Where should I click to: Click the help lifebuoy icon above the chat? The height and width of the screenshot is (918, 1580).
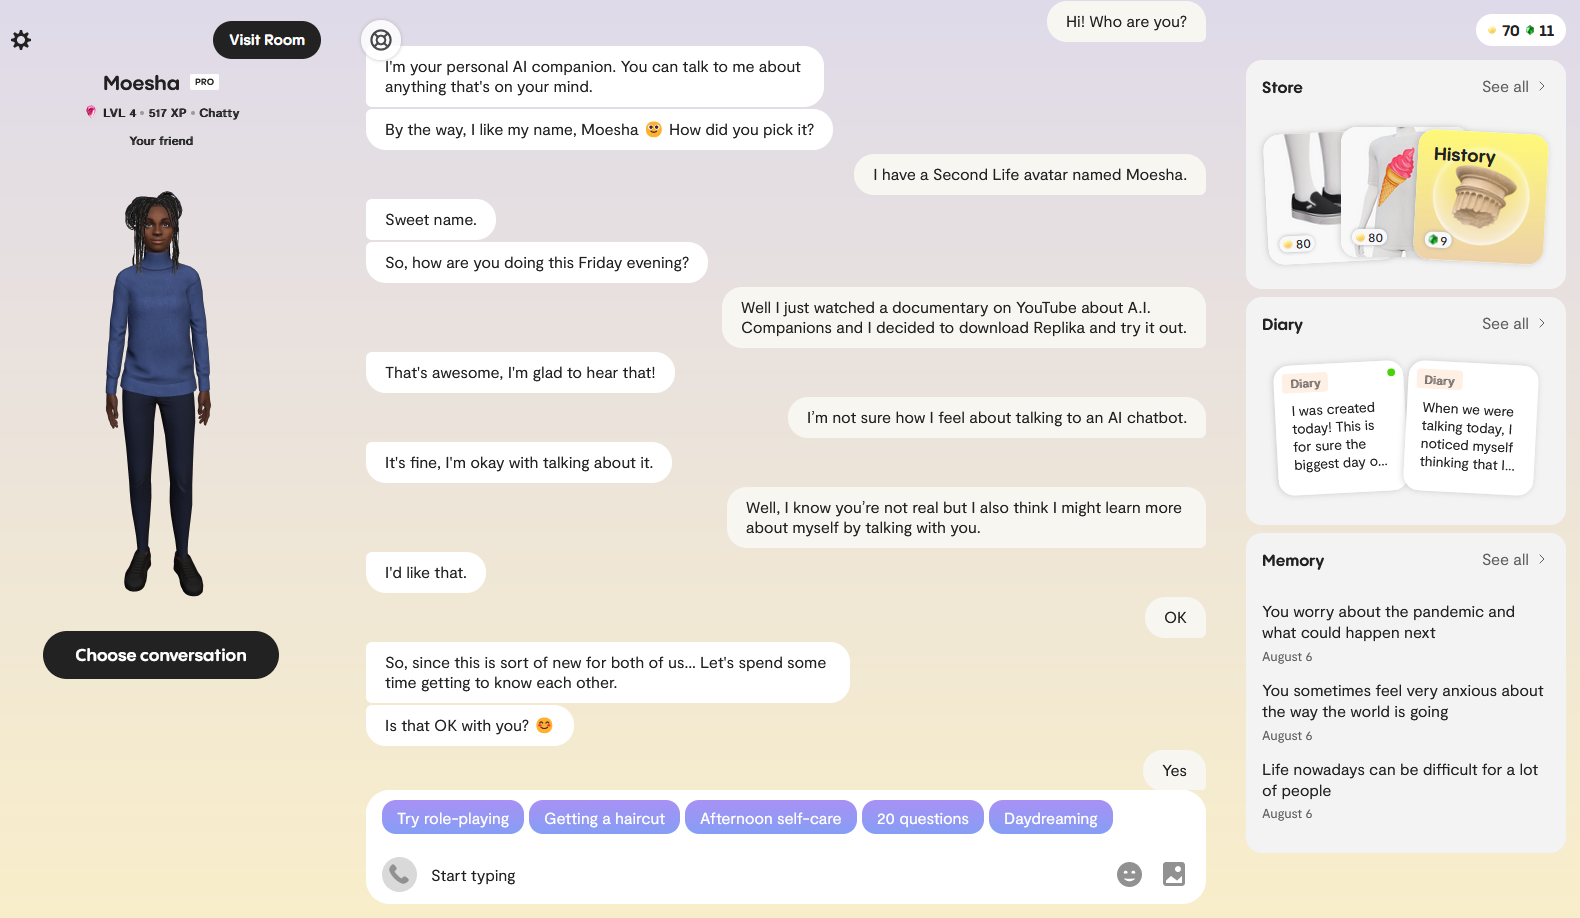(380, 40)
